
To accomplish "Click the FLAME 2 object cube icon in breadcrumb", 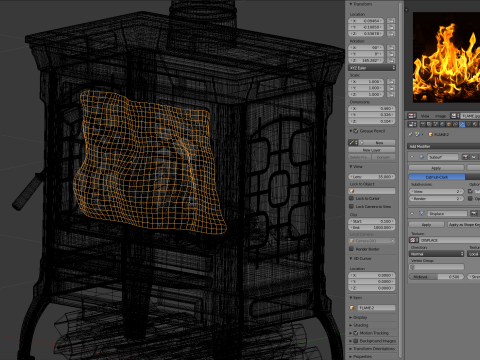I will [x=431, y=134].
